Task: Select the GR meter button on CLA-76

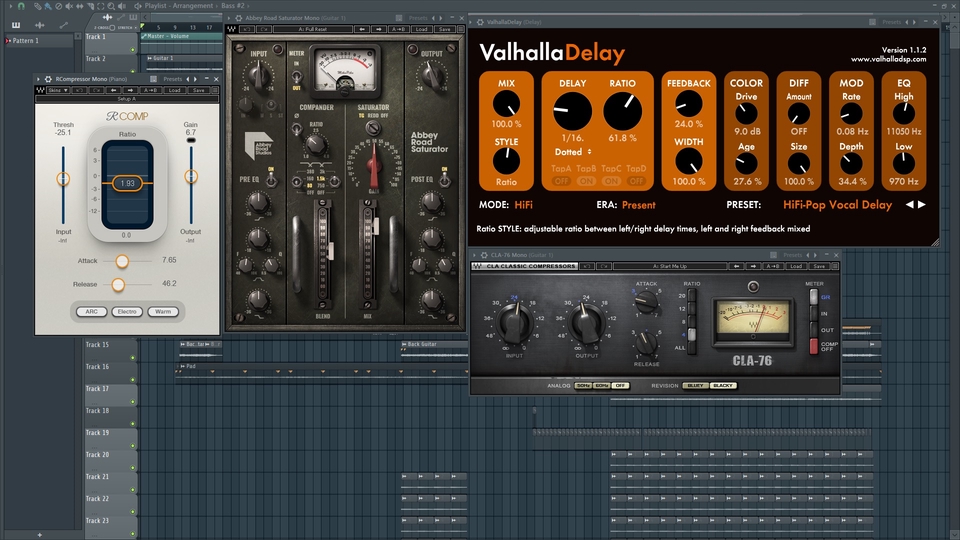Action: click(x=814, y=297)
